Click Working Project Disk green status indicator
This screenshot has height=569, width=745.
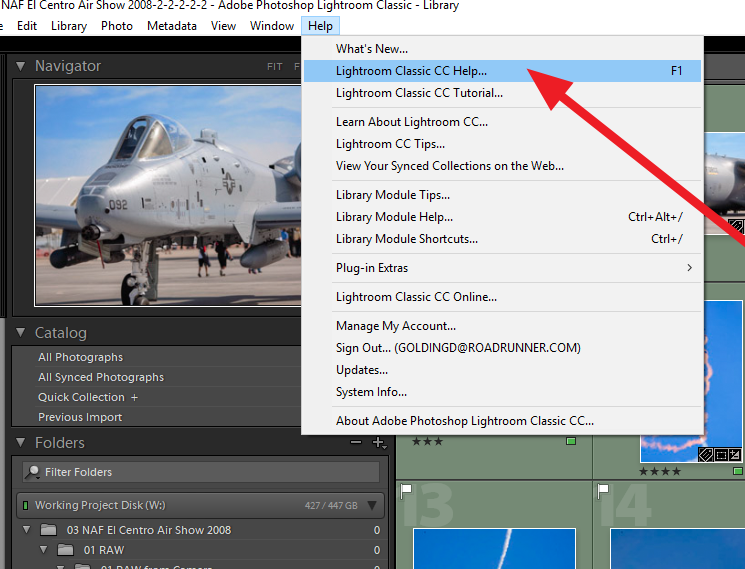[26, 505]
